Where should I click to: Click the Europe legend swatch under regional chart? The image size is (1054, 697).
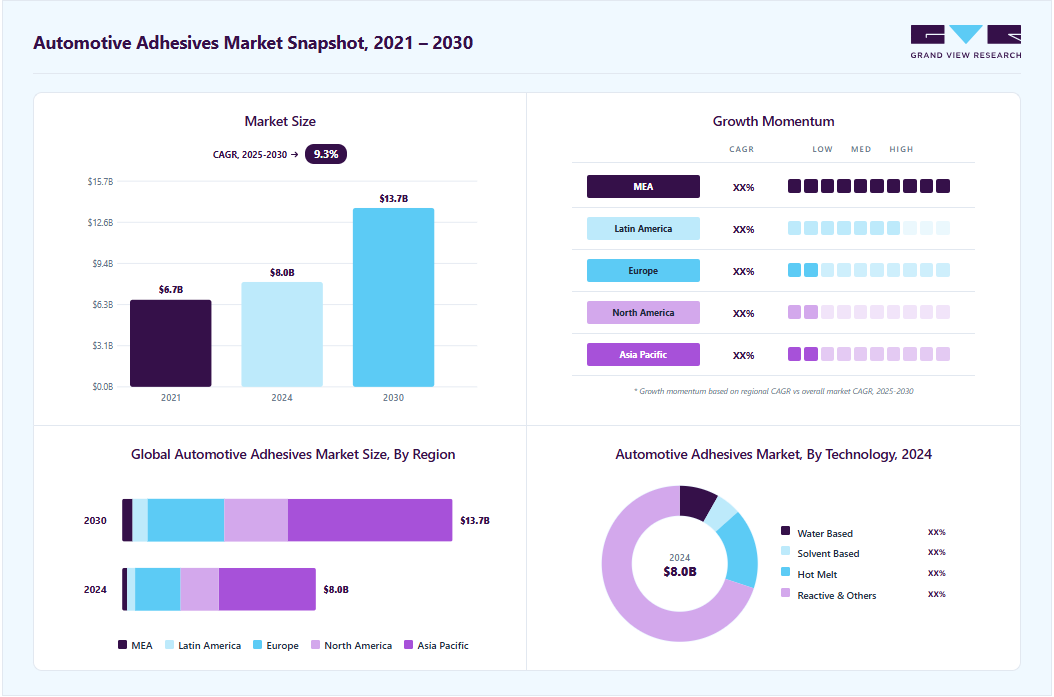(x=257, y=645)
